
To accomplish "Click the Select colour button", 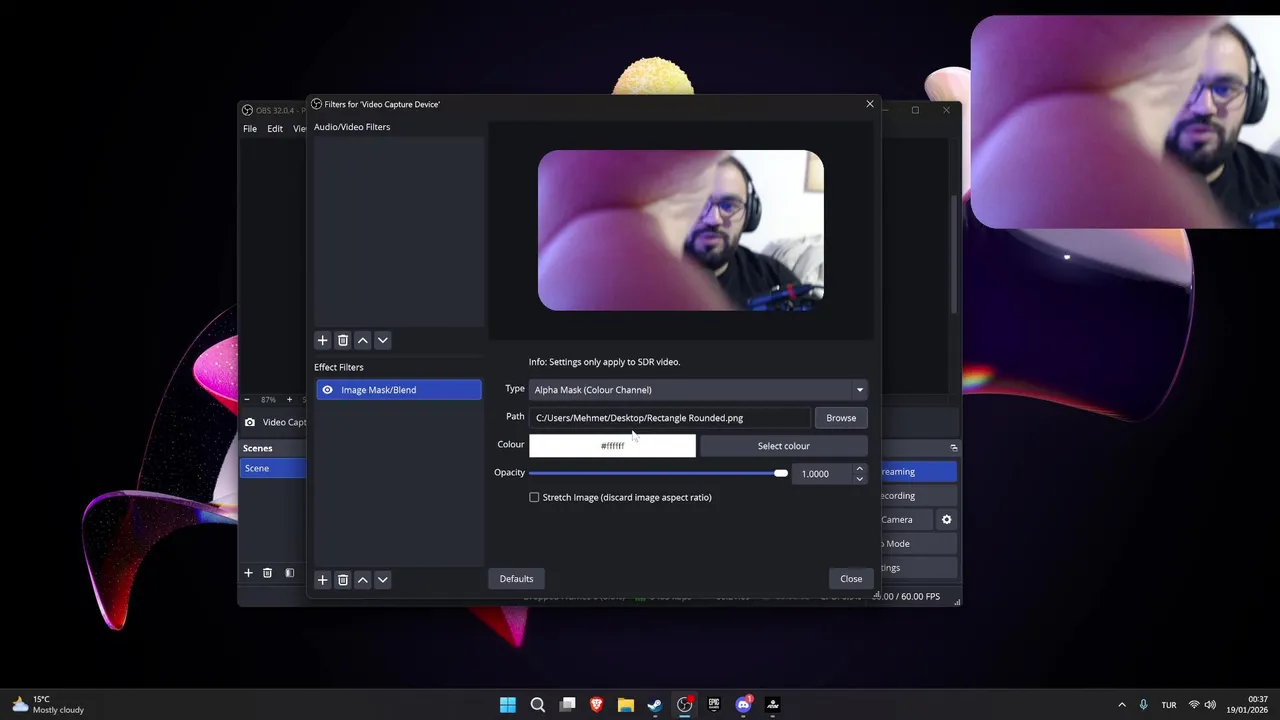I will coord(784,446).
